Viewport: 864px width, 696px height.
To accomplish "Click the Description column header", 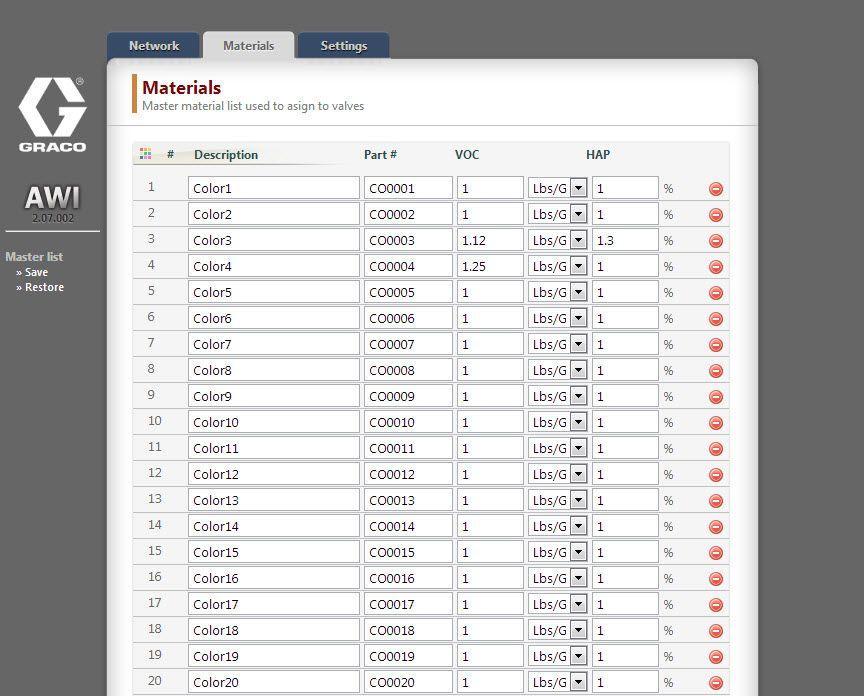I will 226,155.
